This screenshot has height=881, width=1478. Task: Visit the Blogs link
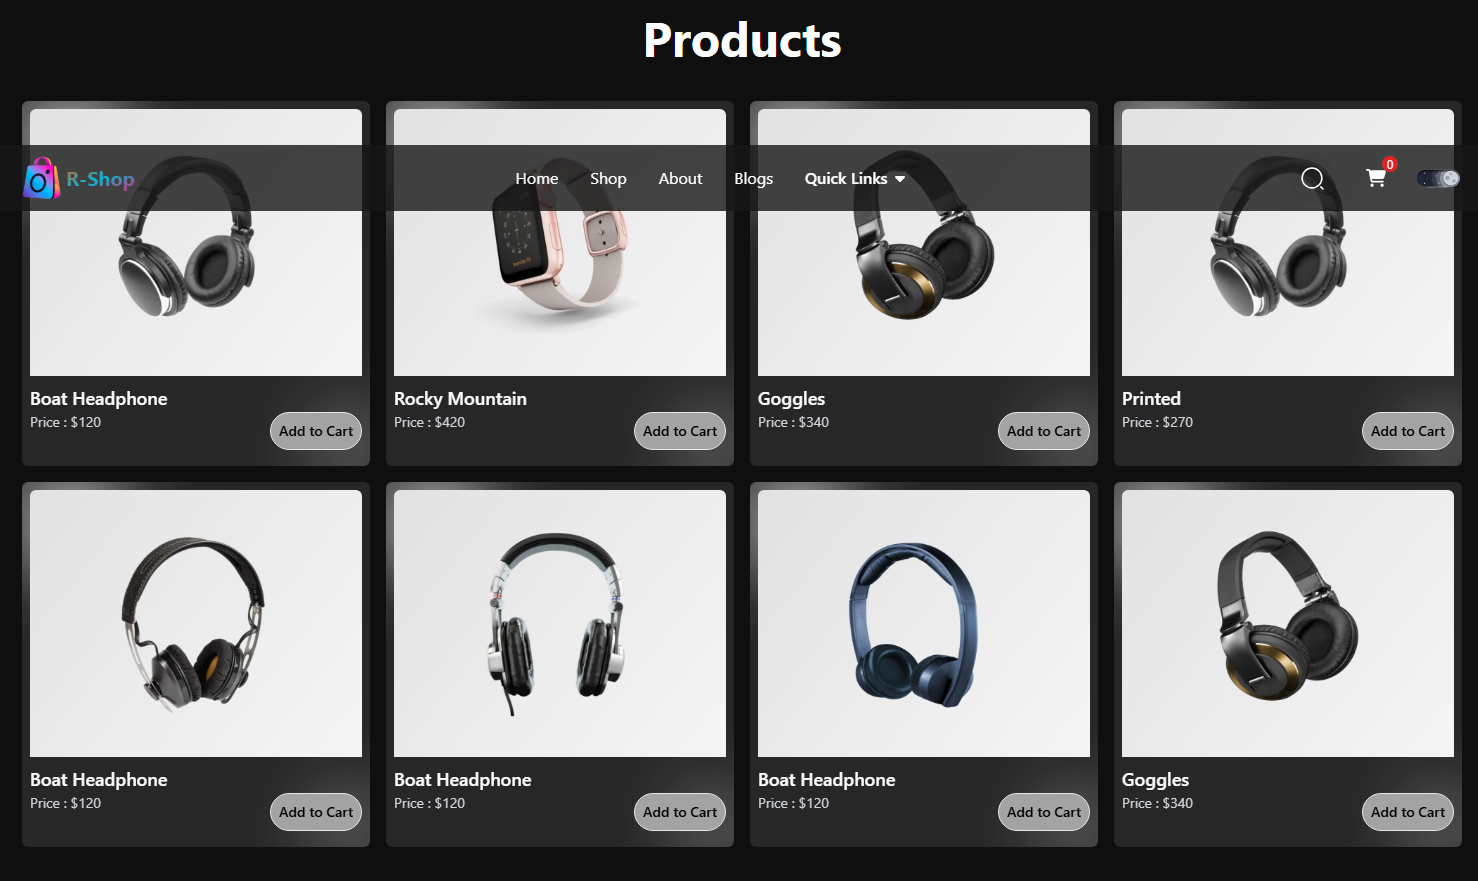pyautogui.click(x=754, y=178)
